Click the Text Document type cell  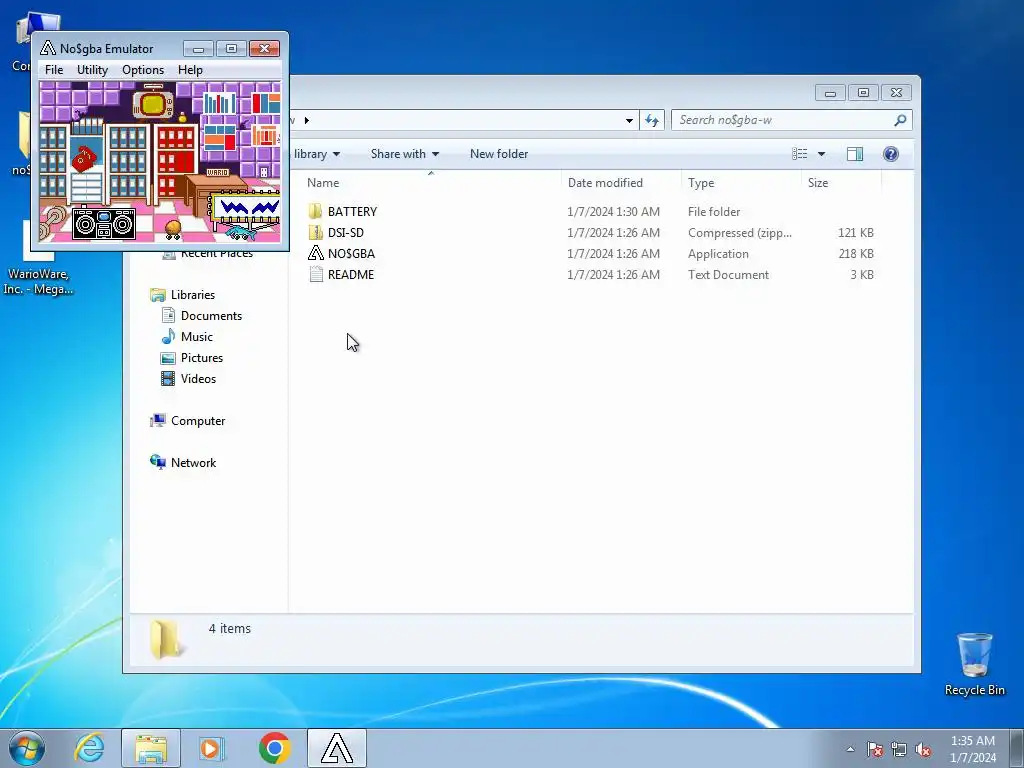click(x=728, y=275)
